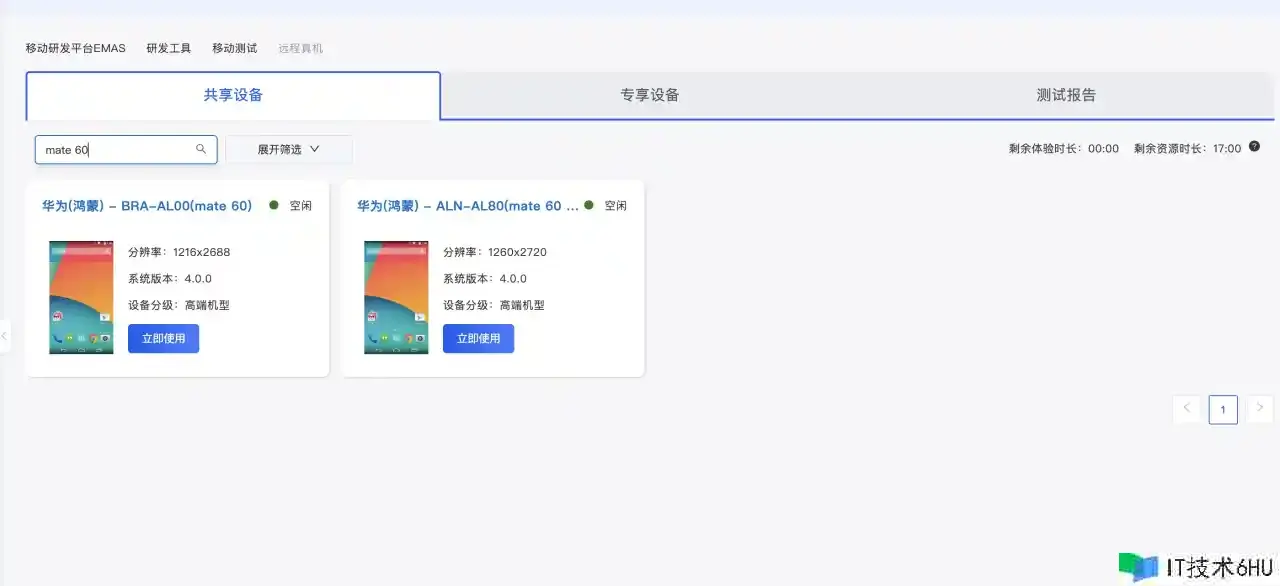Click the BRA-AL00 phone screenshot thumbnail
This screenshot has height=586, width=1280.
[x=81, y=297]
